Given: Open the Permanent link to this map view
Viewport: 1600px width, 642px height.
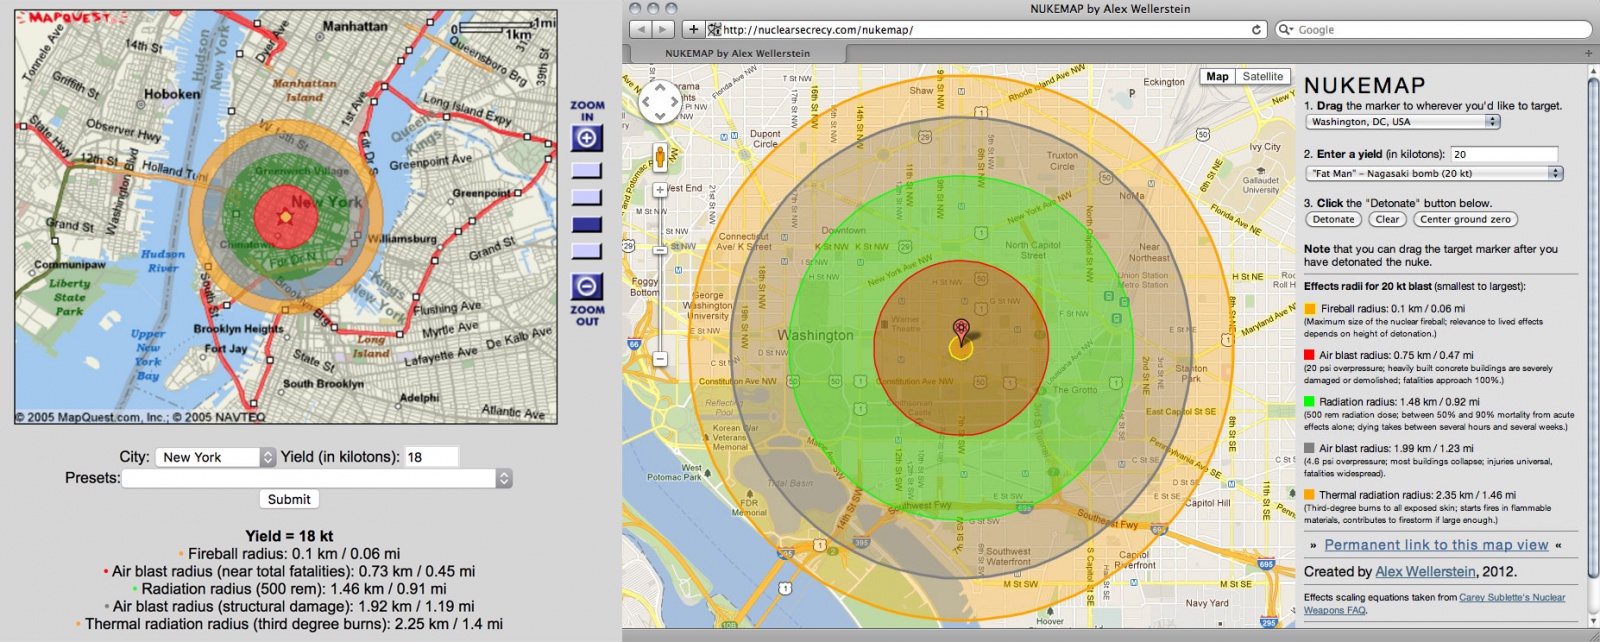Looking at the screenshot, I should click(1436, 545).
